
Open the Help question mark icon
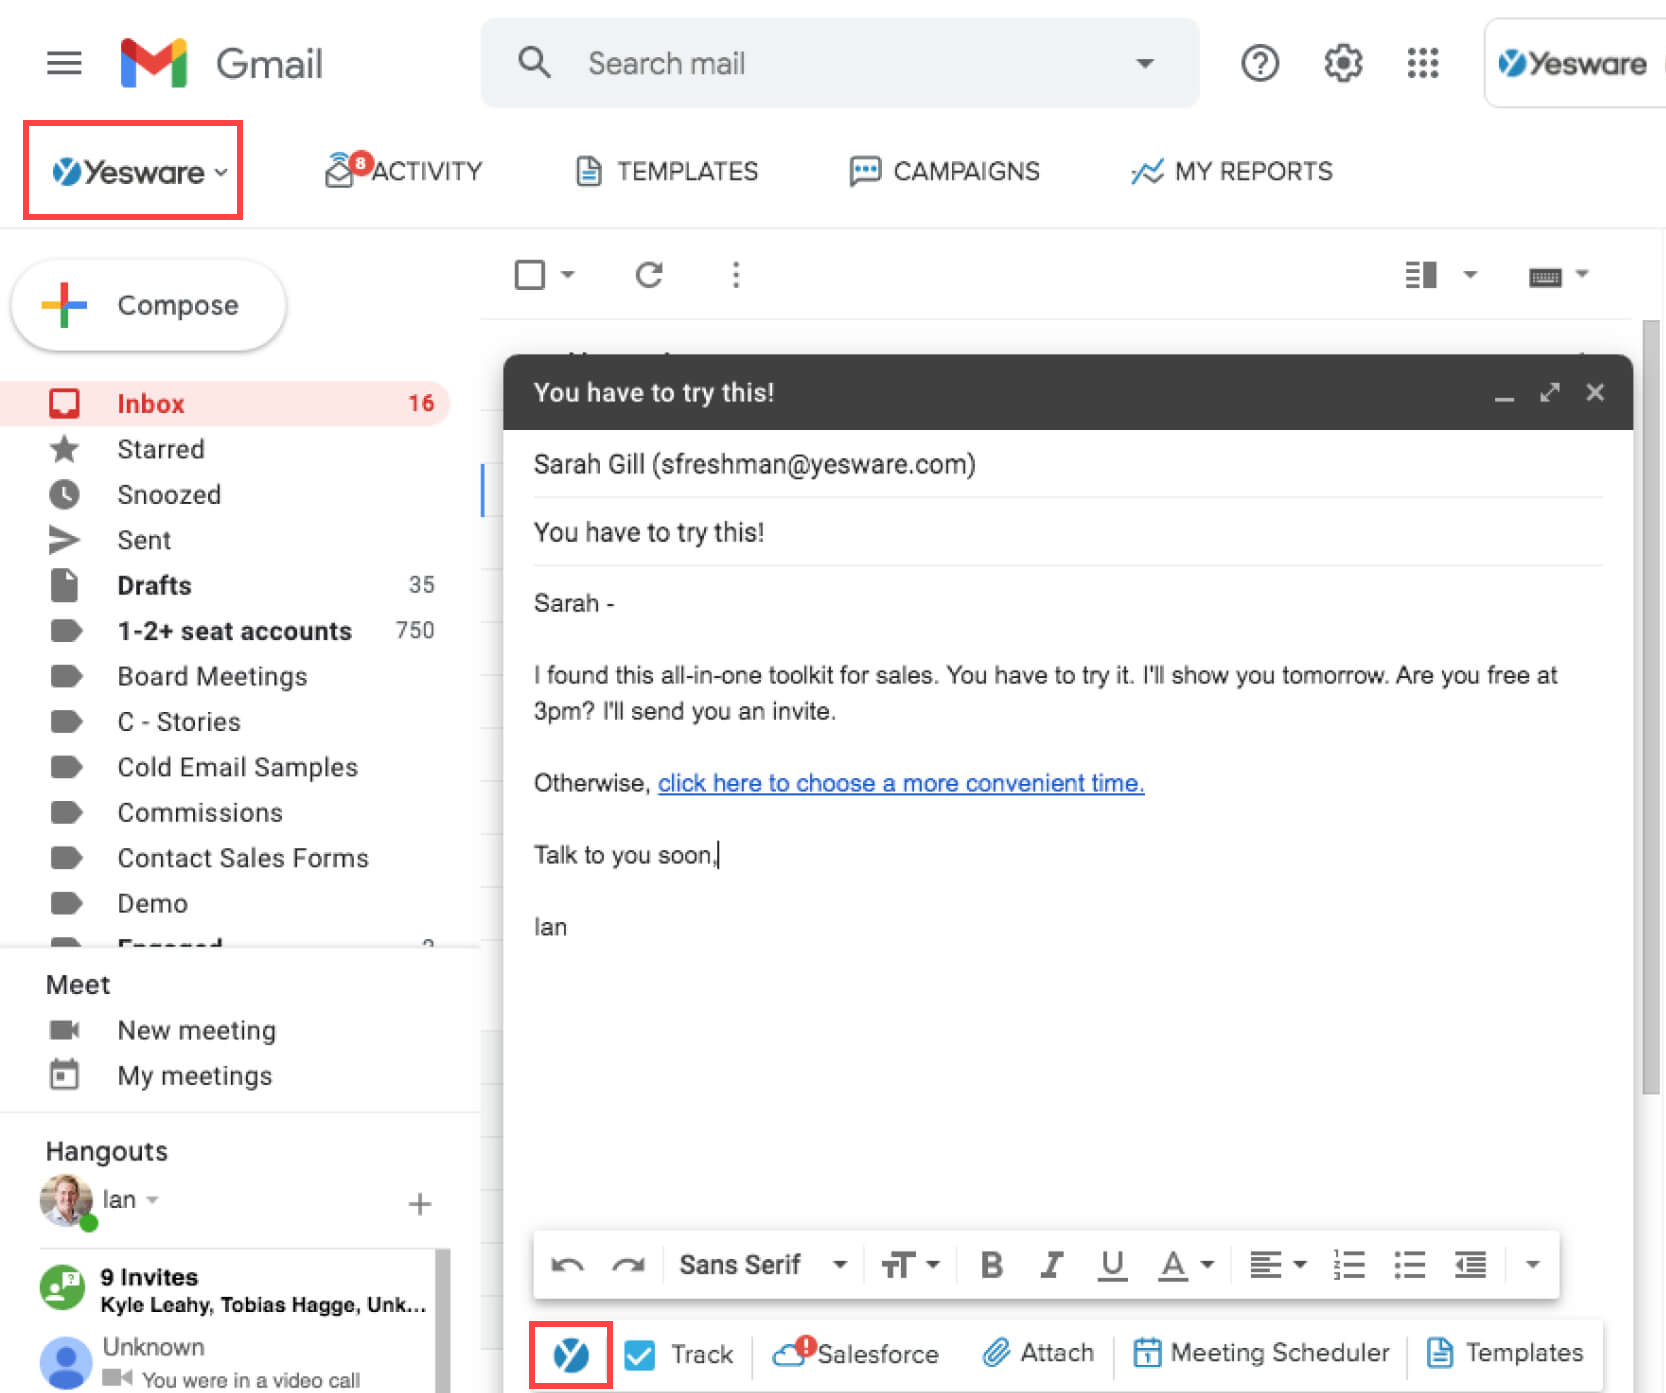1260,64
